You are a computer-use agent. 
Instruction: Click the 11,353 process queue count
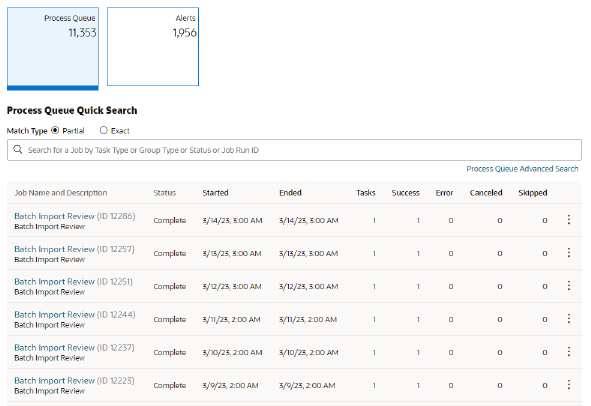(x=82, y=33)
